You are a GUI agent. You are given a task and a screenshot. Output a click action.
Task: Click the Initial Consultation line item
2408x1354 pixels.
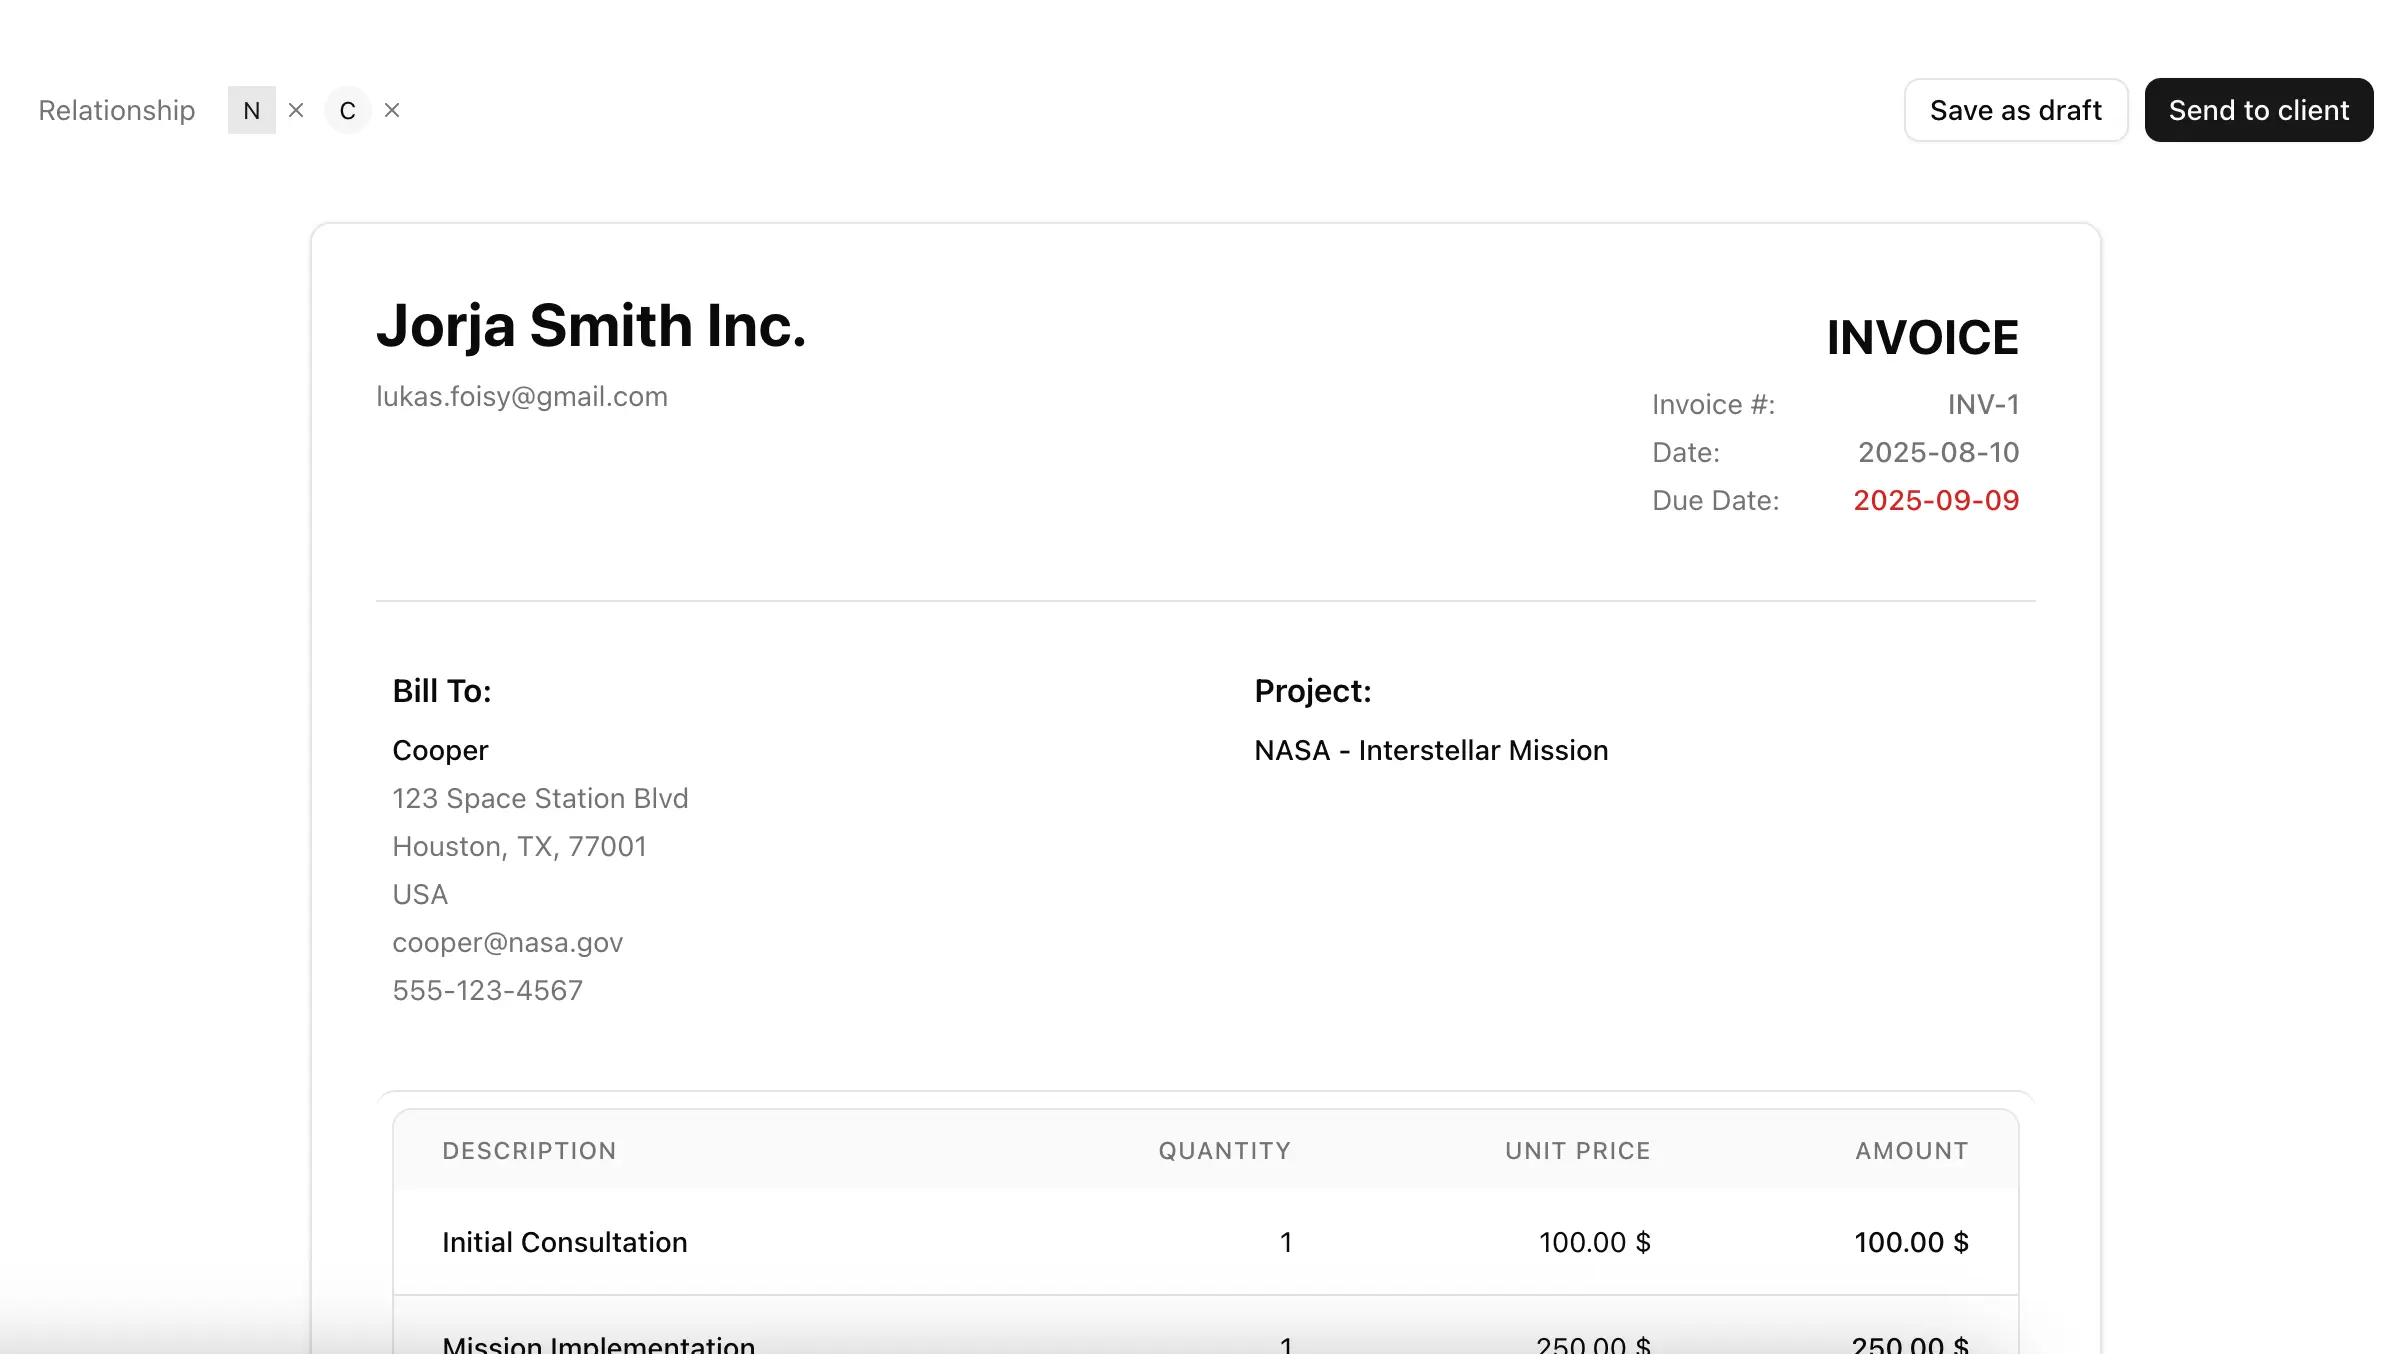click(564, 1242)
